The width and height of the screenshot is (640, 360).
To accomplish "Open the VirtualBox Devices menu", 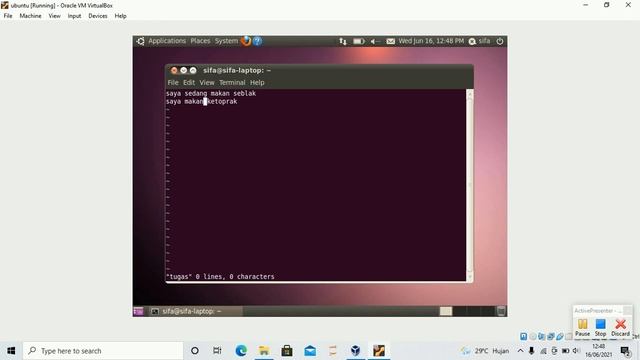I will [x=98, y=16].
